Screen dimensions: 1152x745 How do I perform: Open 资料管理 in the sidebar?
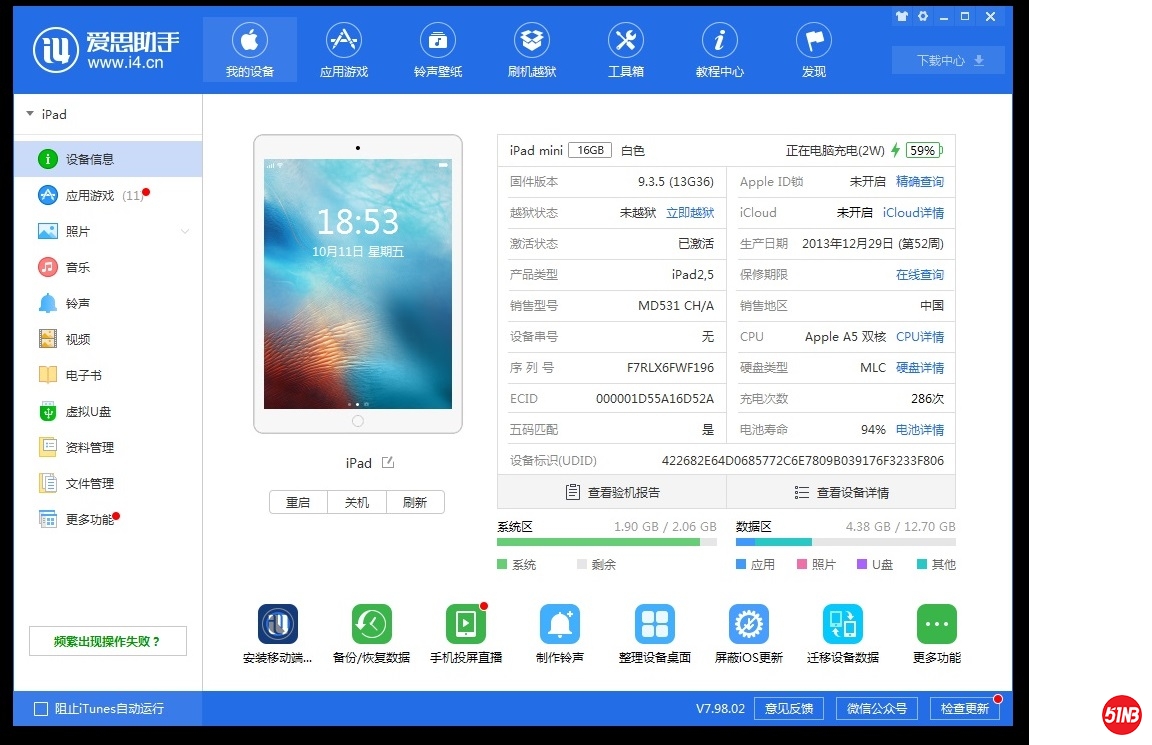point(108,447)
